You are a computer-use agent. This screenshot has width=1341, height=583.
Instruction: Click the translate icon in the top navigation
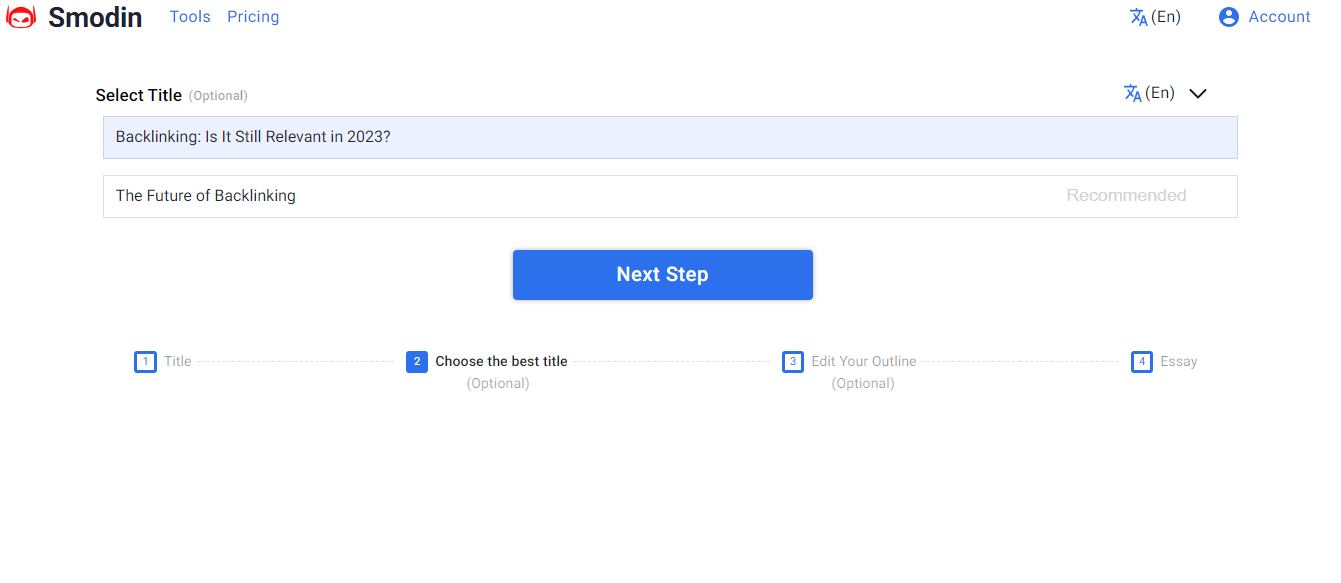point(1138,17)
